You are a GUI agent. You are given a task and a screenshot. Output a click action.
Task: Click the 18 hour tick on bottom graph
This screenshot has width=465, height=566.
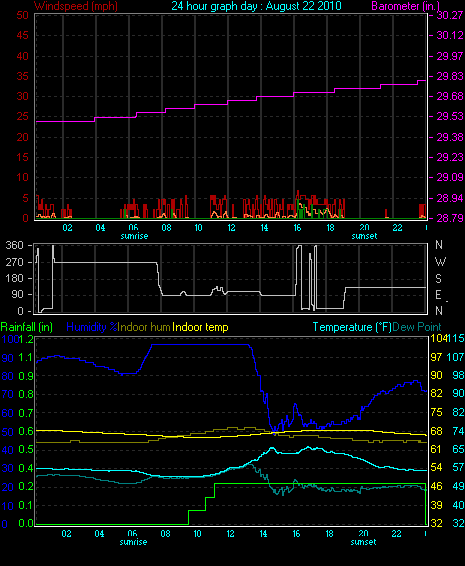[329, 534]
